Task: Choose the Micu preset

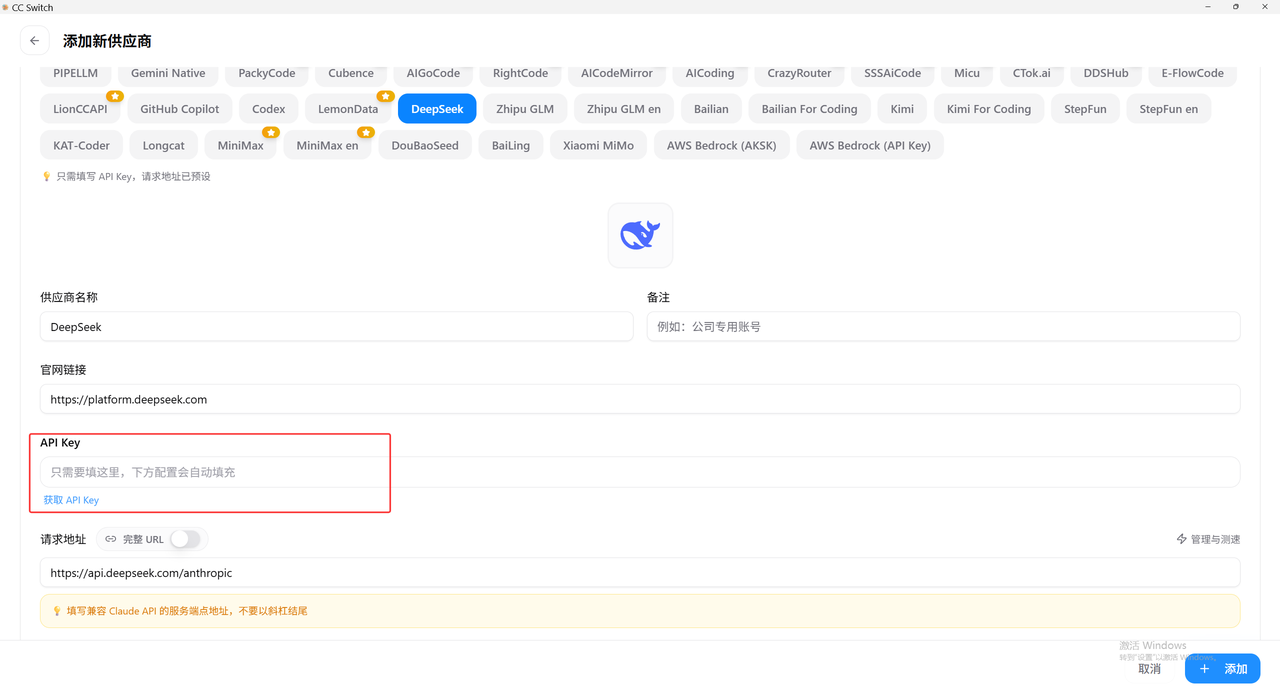Action: (x=967, y=73)
